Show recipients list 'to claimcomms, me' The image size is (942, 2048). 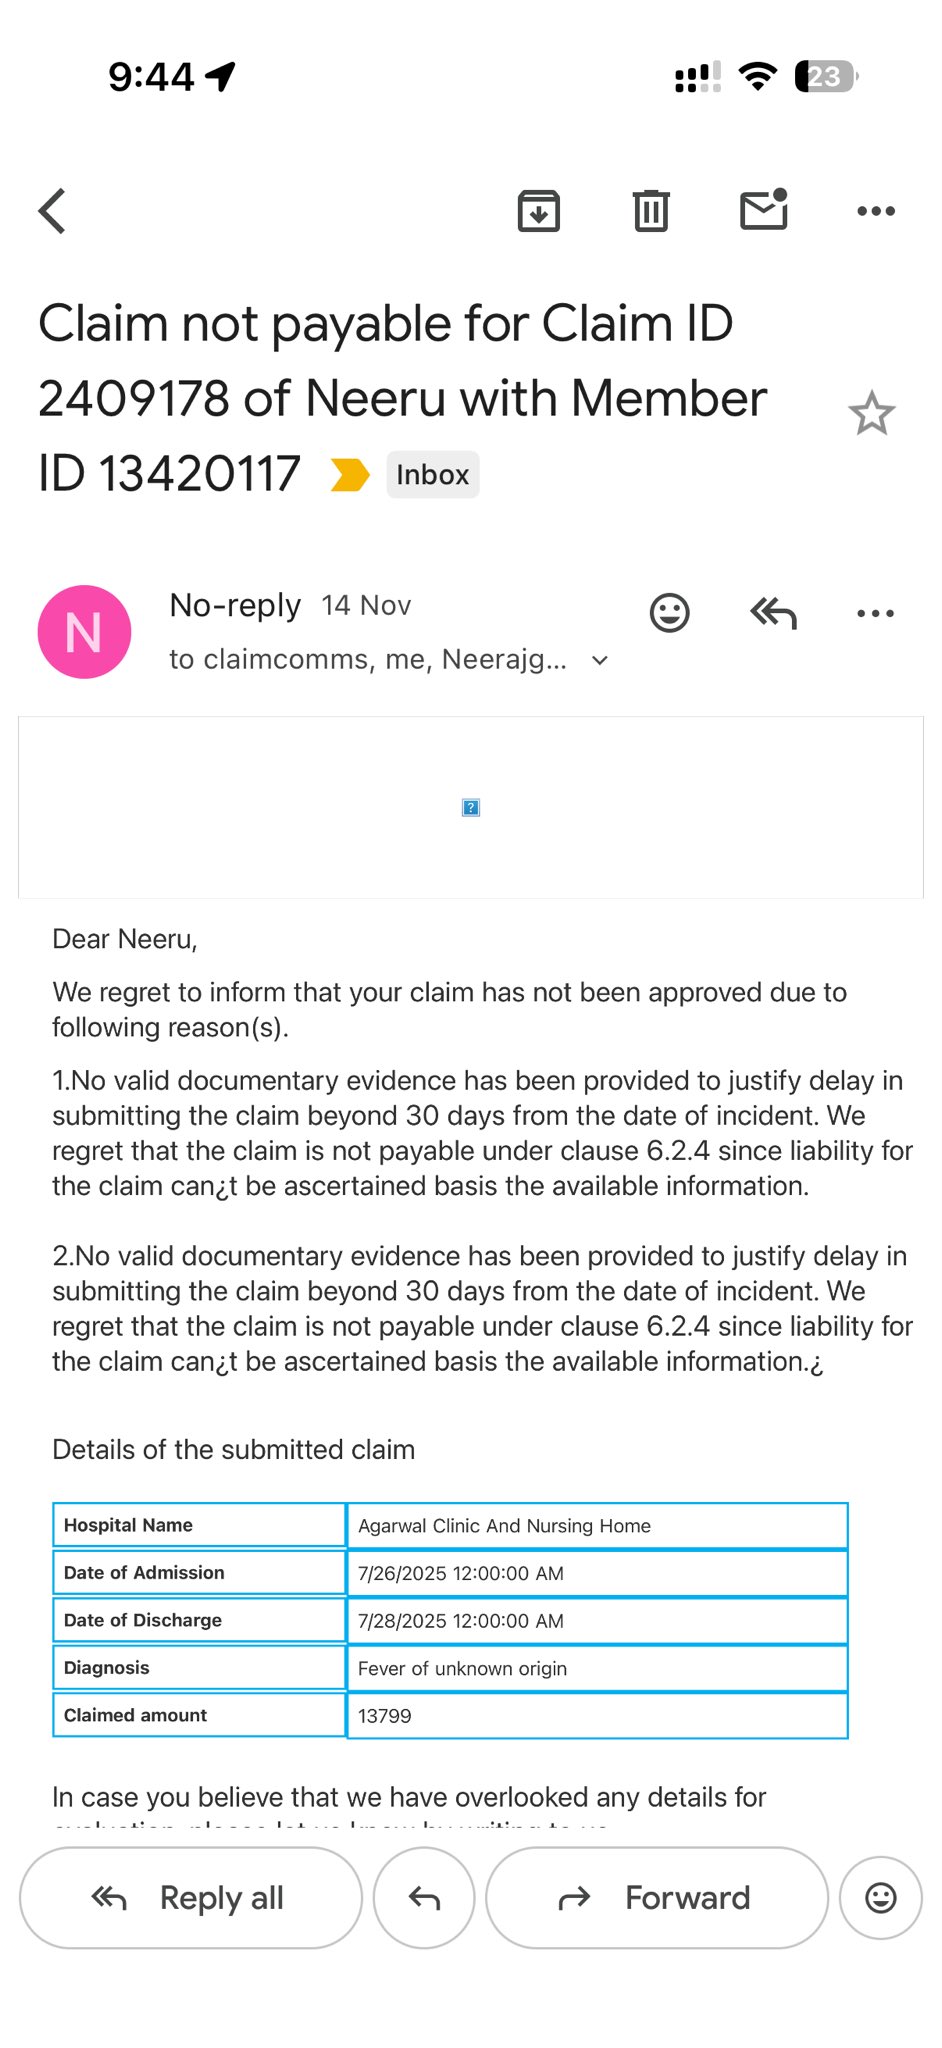(x=367, y=660)
